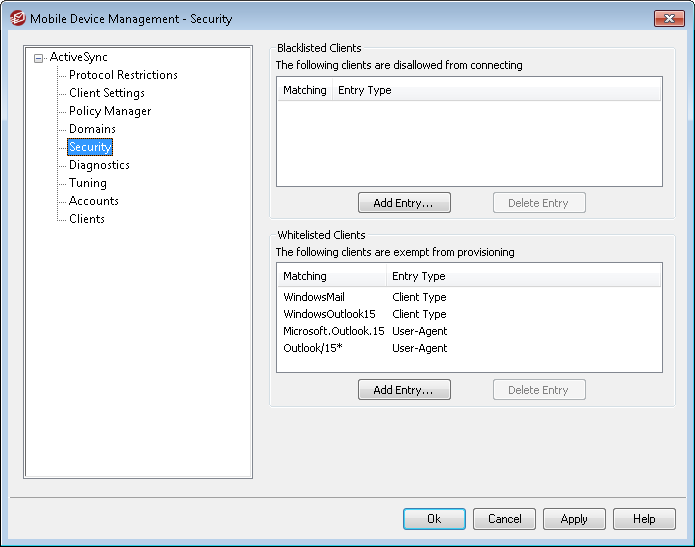Open Protocol Restrictions settings page
Image resolution: width=695 pixels, height=547 pixels.
(x=123, y=75)
